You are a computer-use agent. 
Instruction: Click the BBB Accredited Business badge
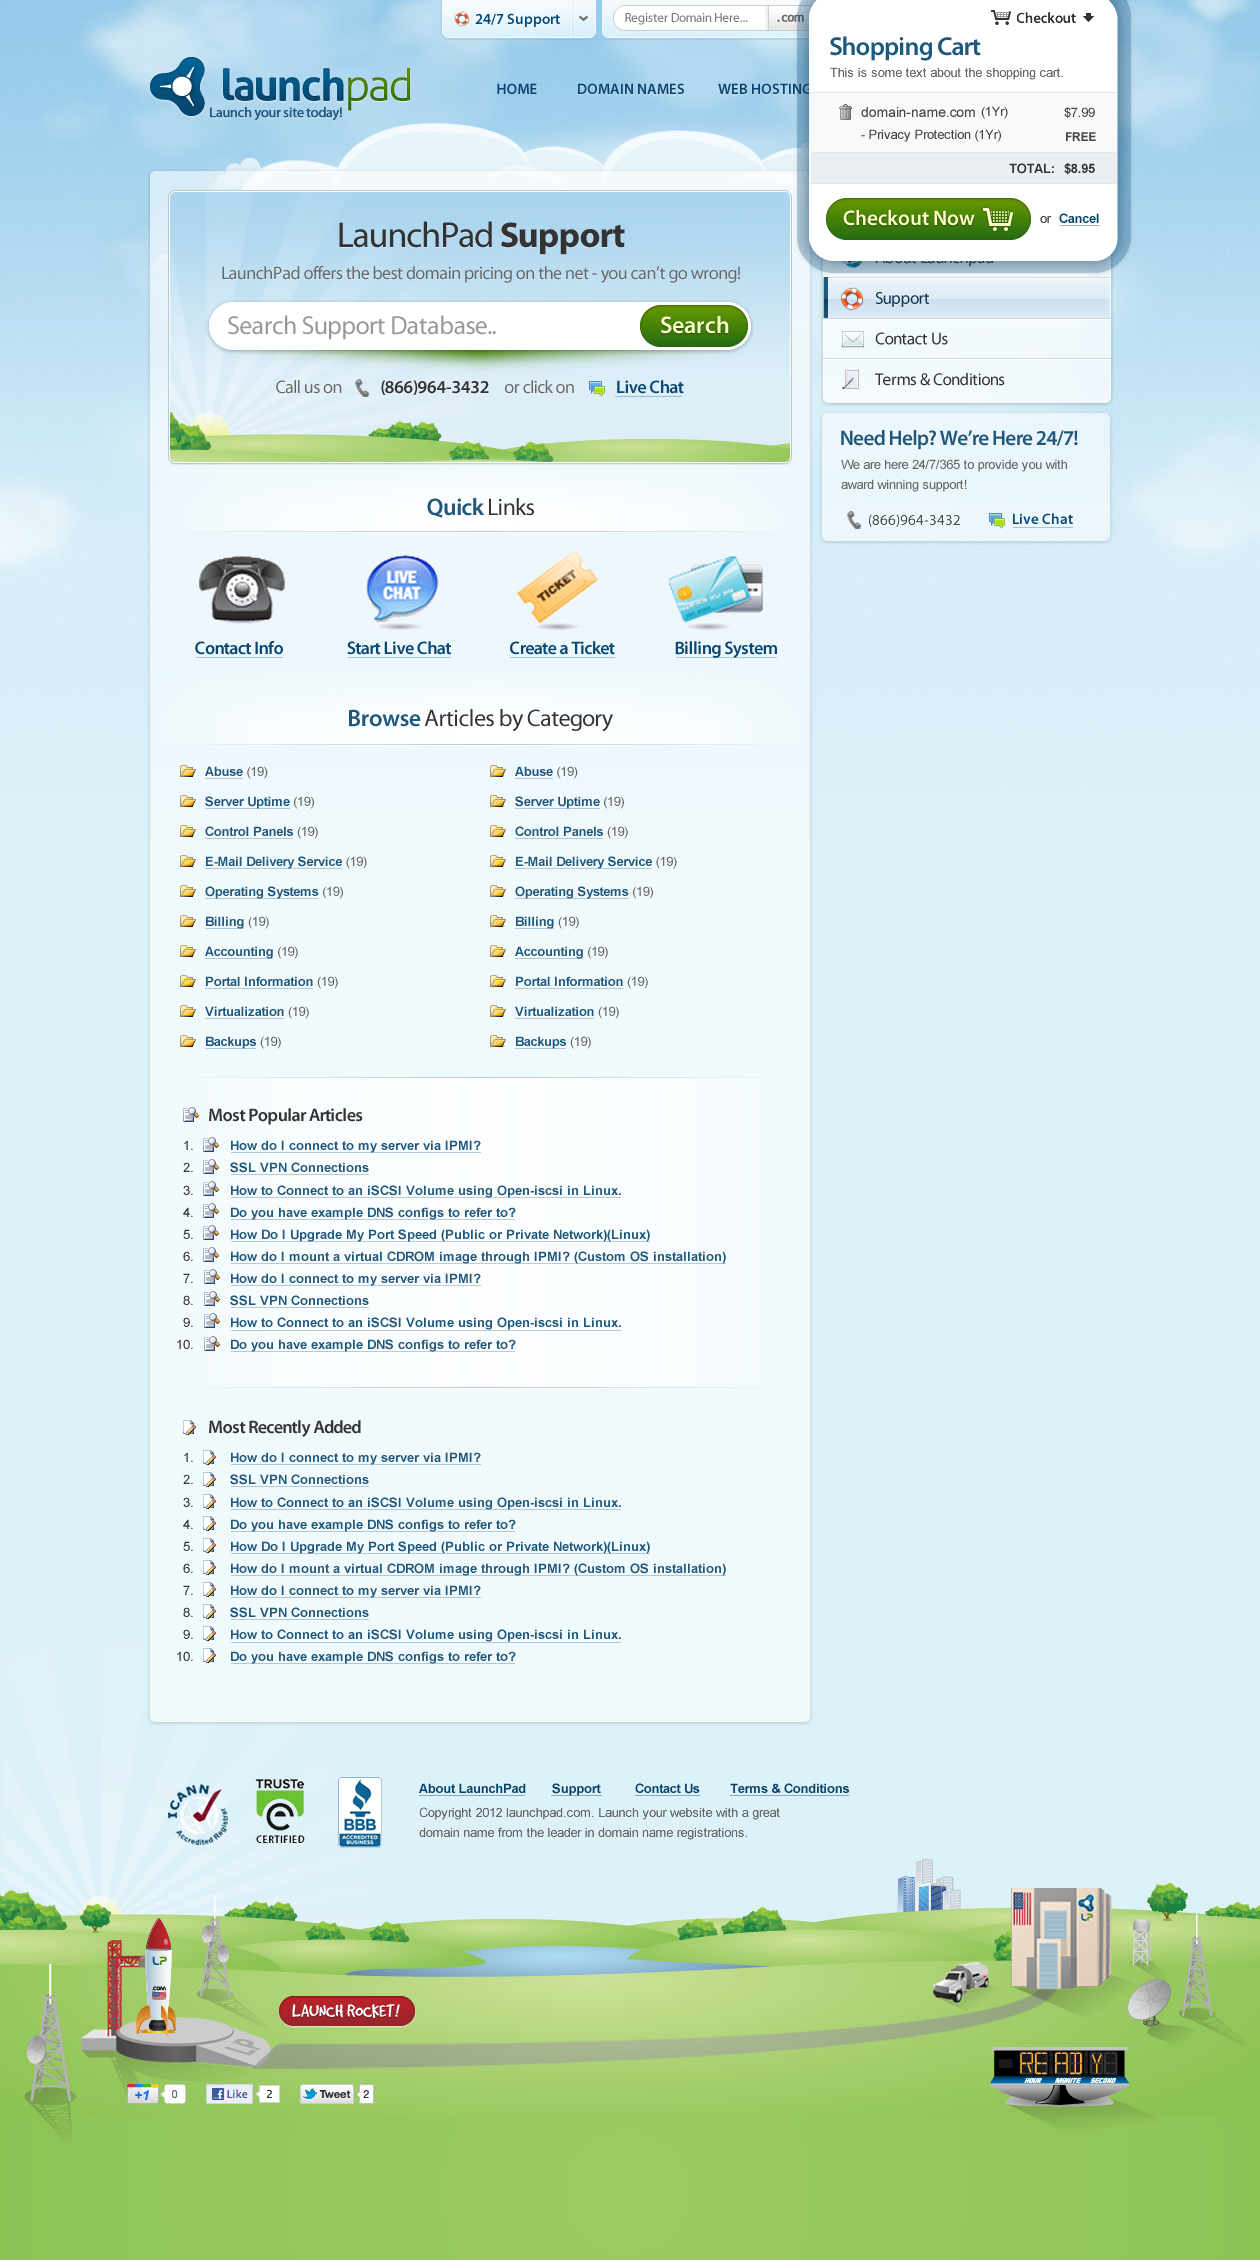(x=360, y=1812)
